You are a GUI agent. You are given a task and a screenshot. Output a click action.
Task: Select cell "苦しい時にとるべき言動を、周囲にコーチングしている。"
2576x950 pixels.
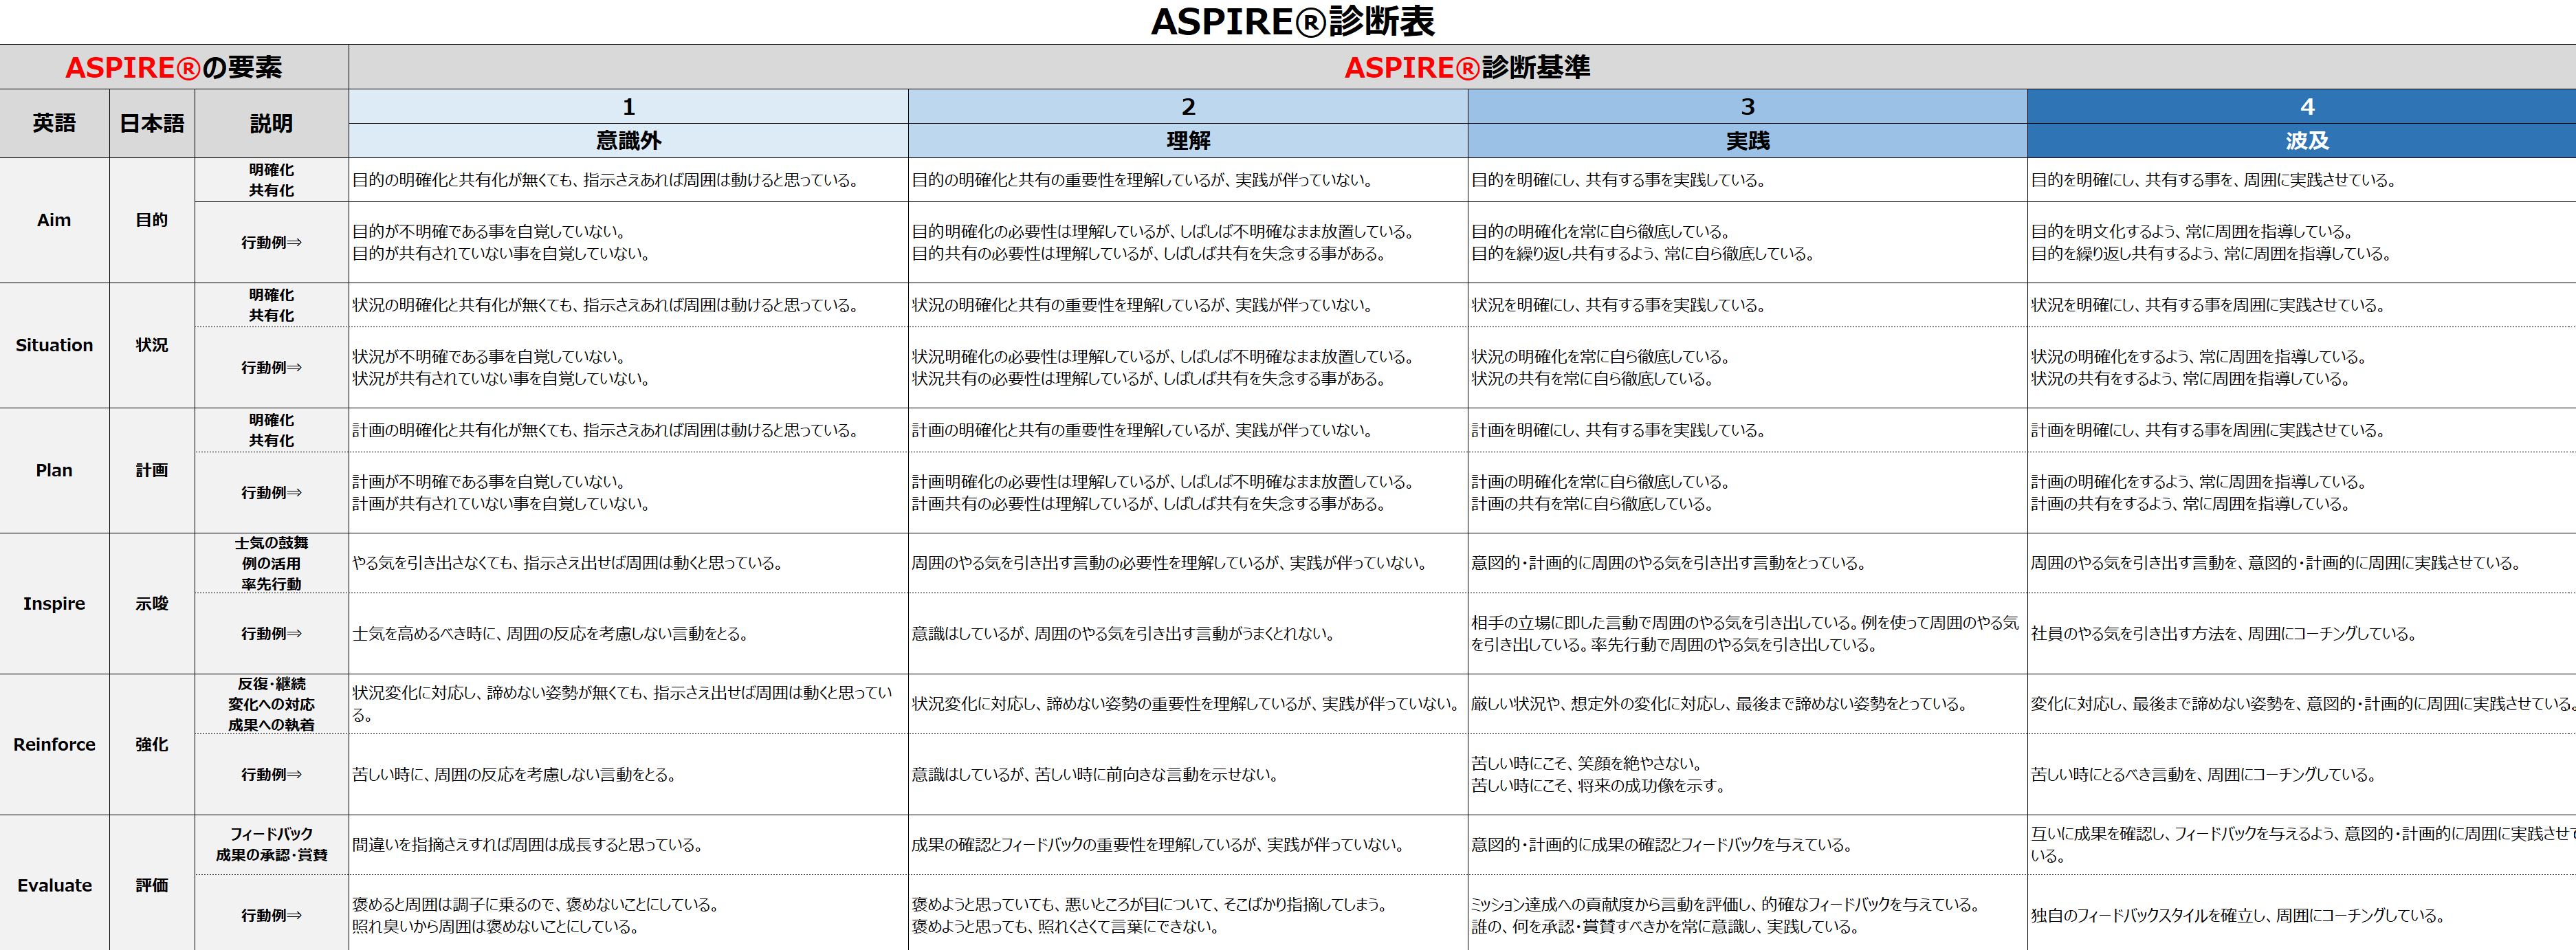tap(2302, 774)
